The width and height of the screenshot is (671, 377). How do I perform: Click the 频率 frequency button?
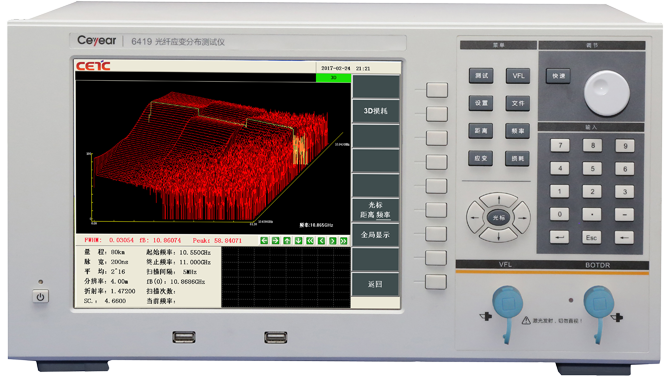(518, 131)
